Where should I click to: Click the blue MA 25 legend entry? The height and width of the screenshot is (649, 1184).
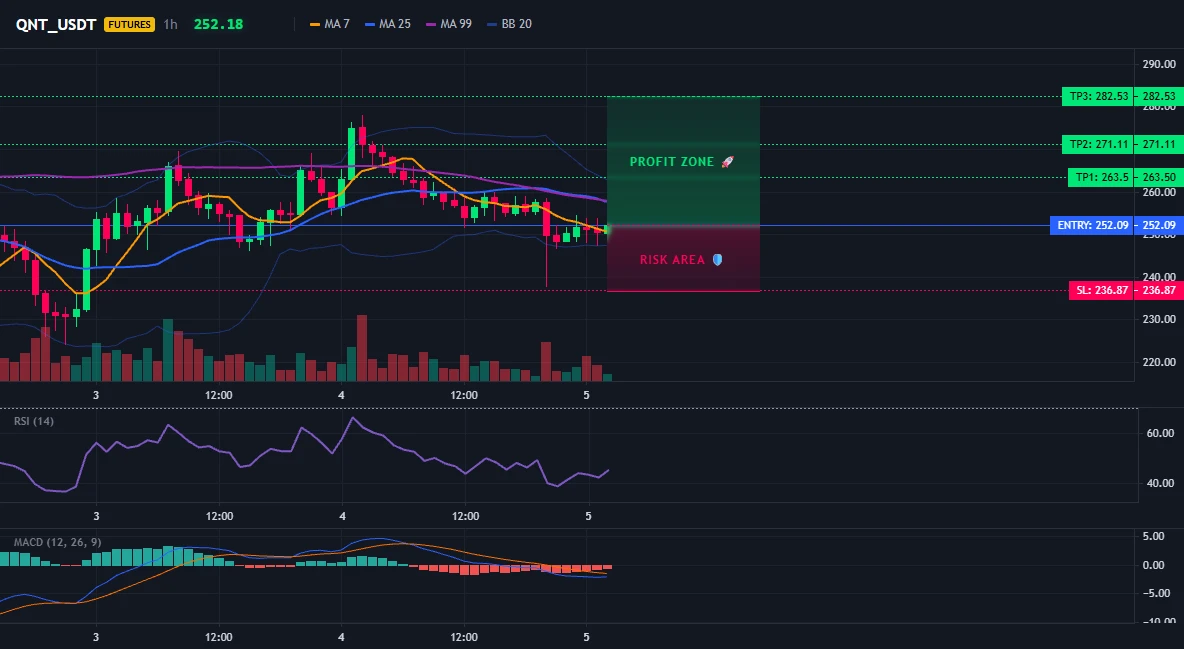(388, 24)
